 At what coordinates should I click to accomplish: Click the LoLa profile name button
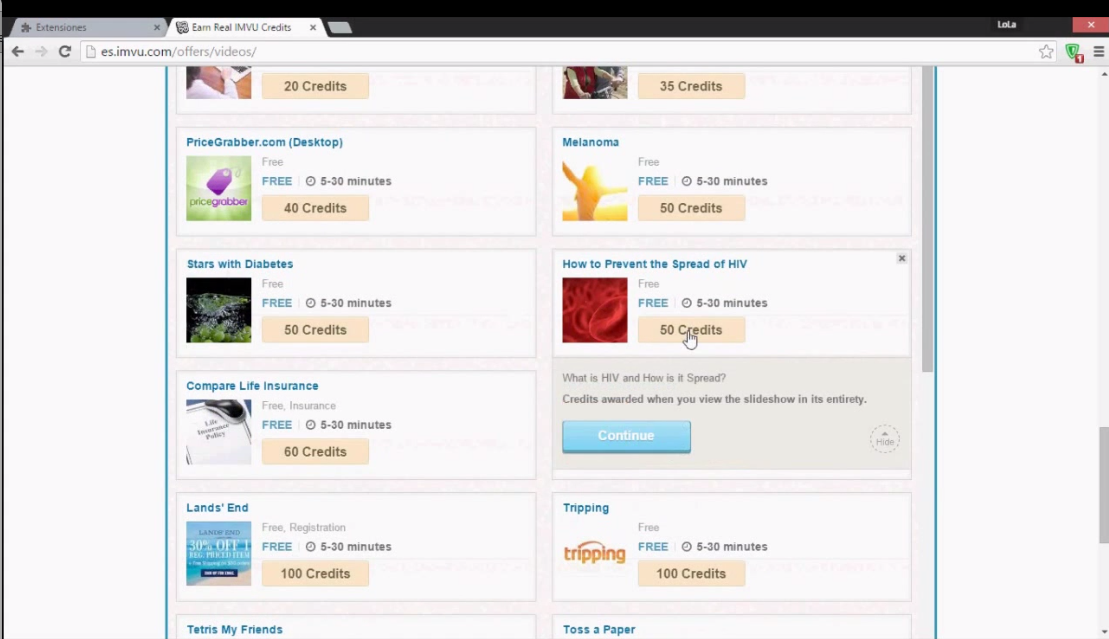(1006, 24)
